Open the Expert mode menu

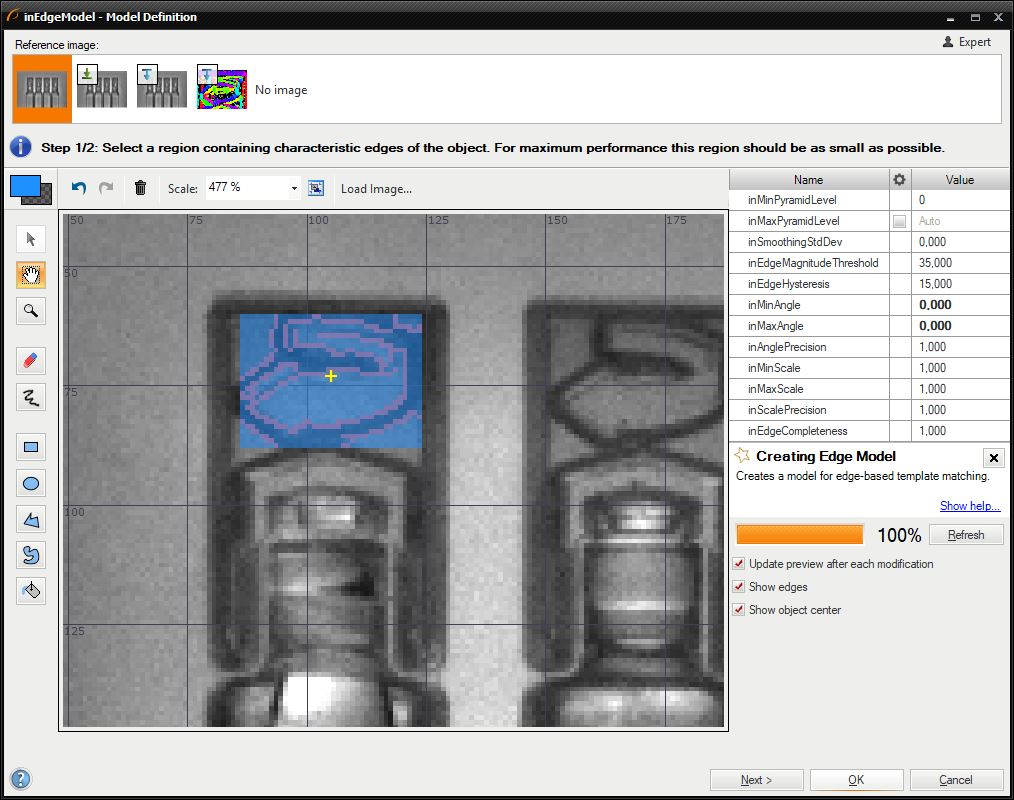tap(966, 42)
